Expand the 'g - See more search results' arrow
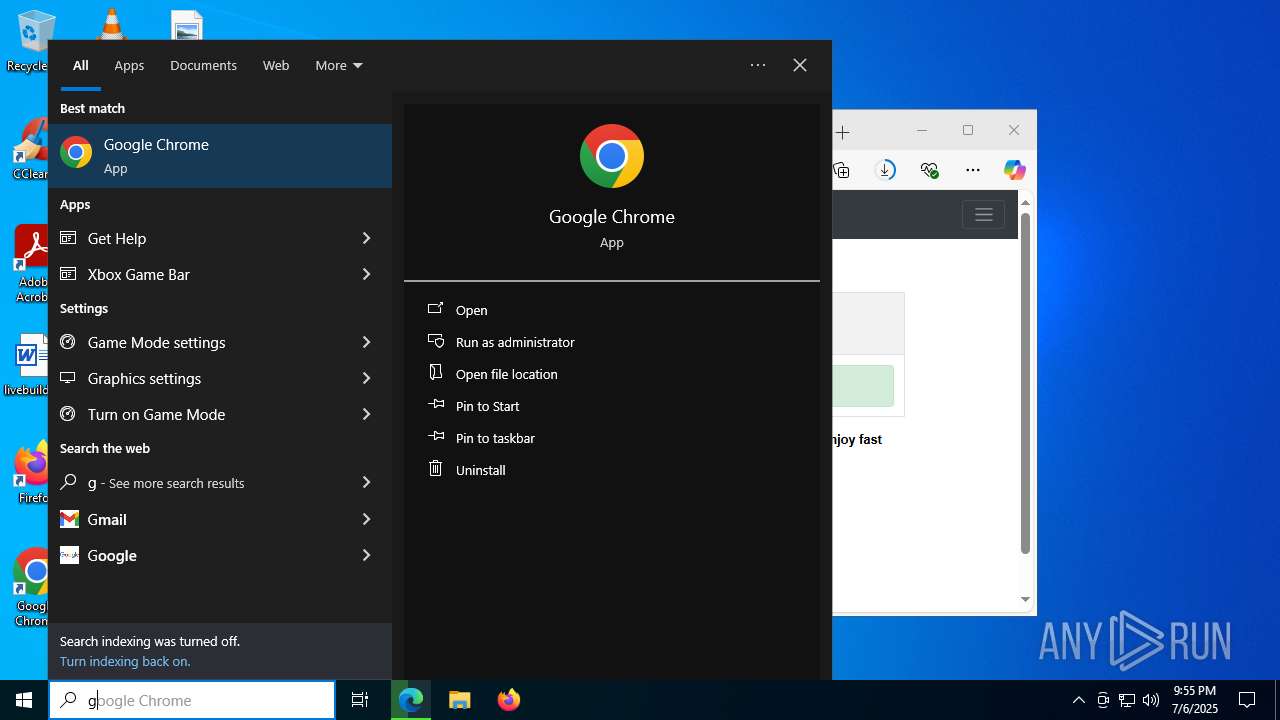 [x=366, y=482]
